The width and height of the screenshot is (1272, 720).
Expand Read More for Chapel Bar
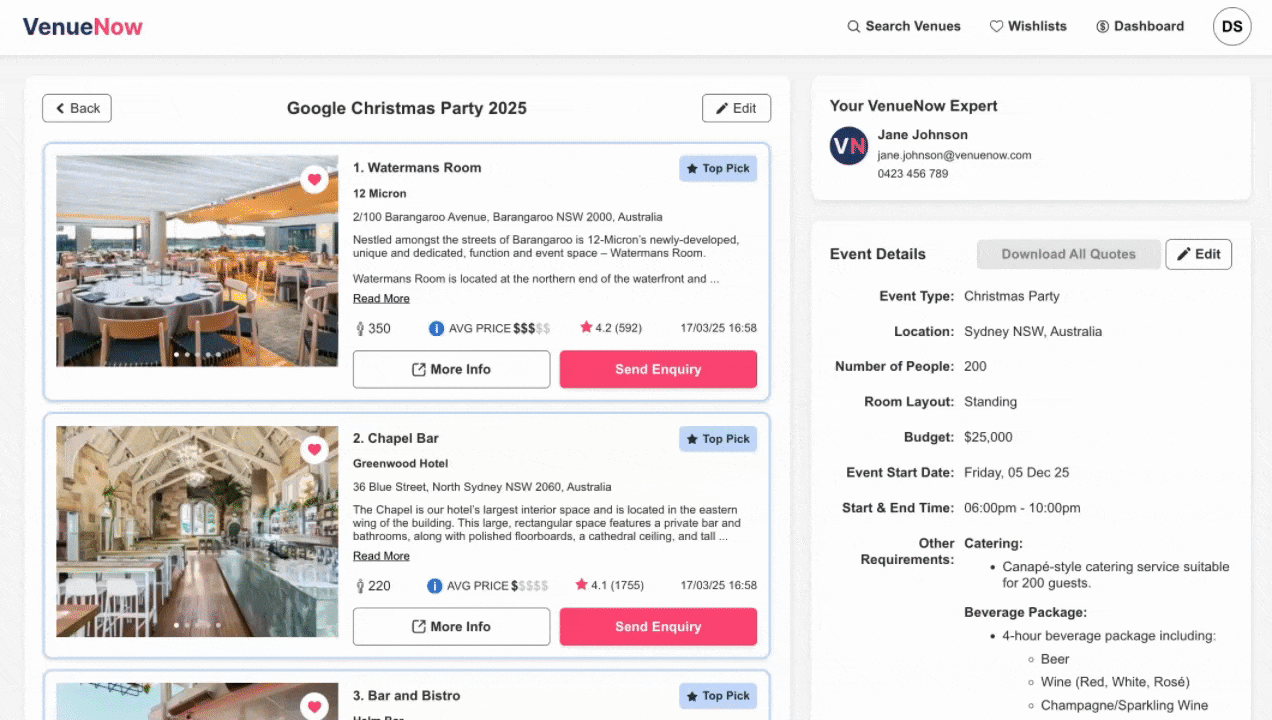click(381, 556)
